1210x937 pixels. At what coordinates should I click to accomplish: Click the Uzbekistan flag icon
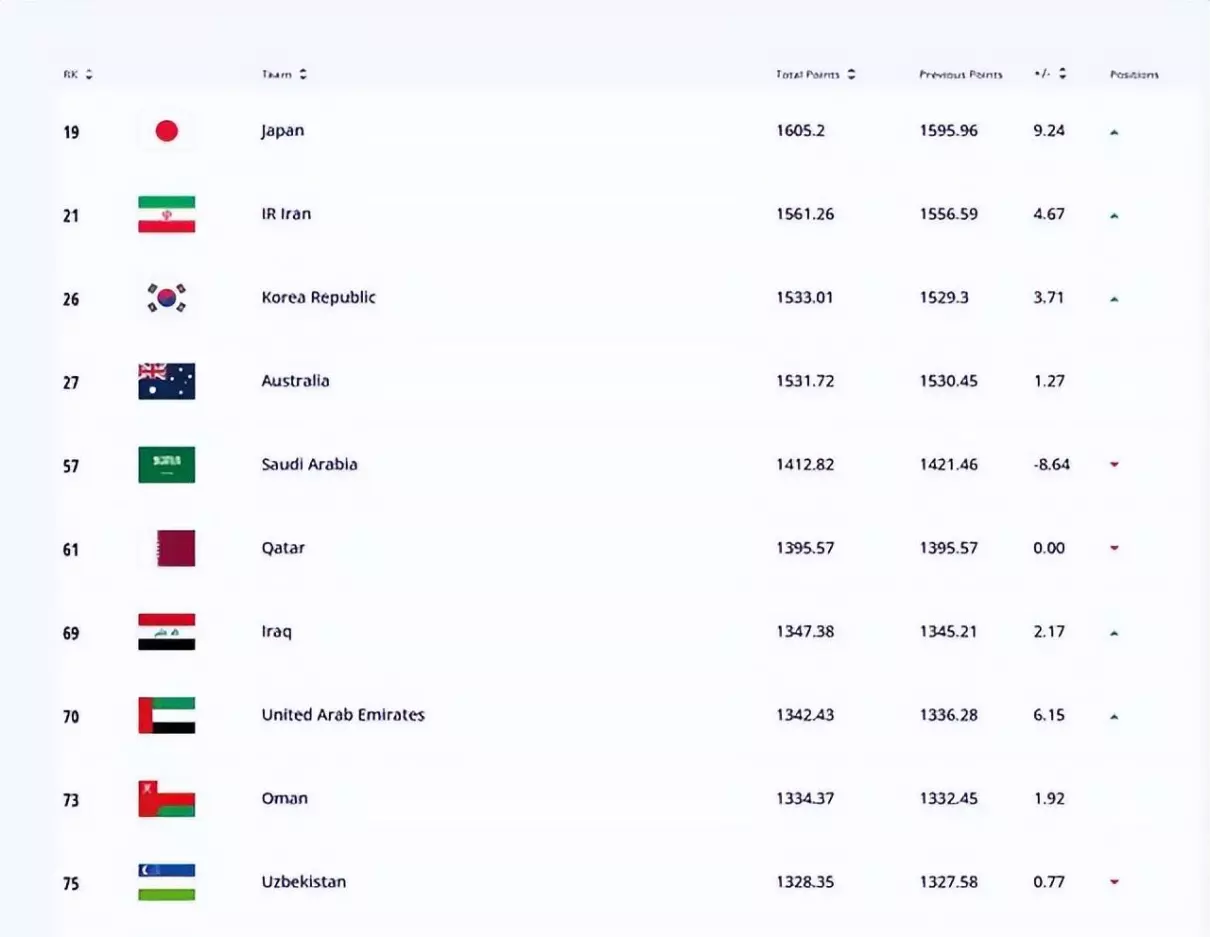click(x=166, y=882)
